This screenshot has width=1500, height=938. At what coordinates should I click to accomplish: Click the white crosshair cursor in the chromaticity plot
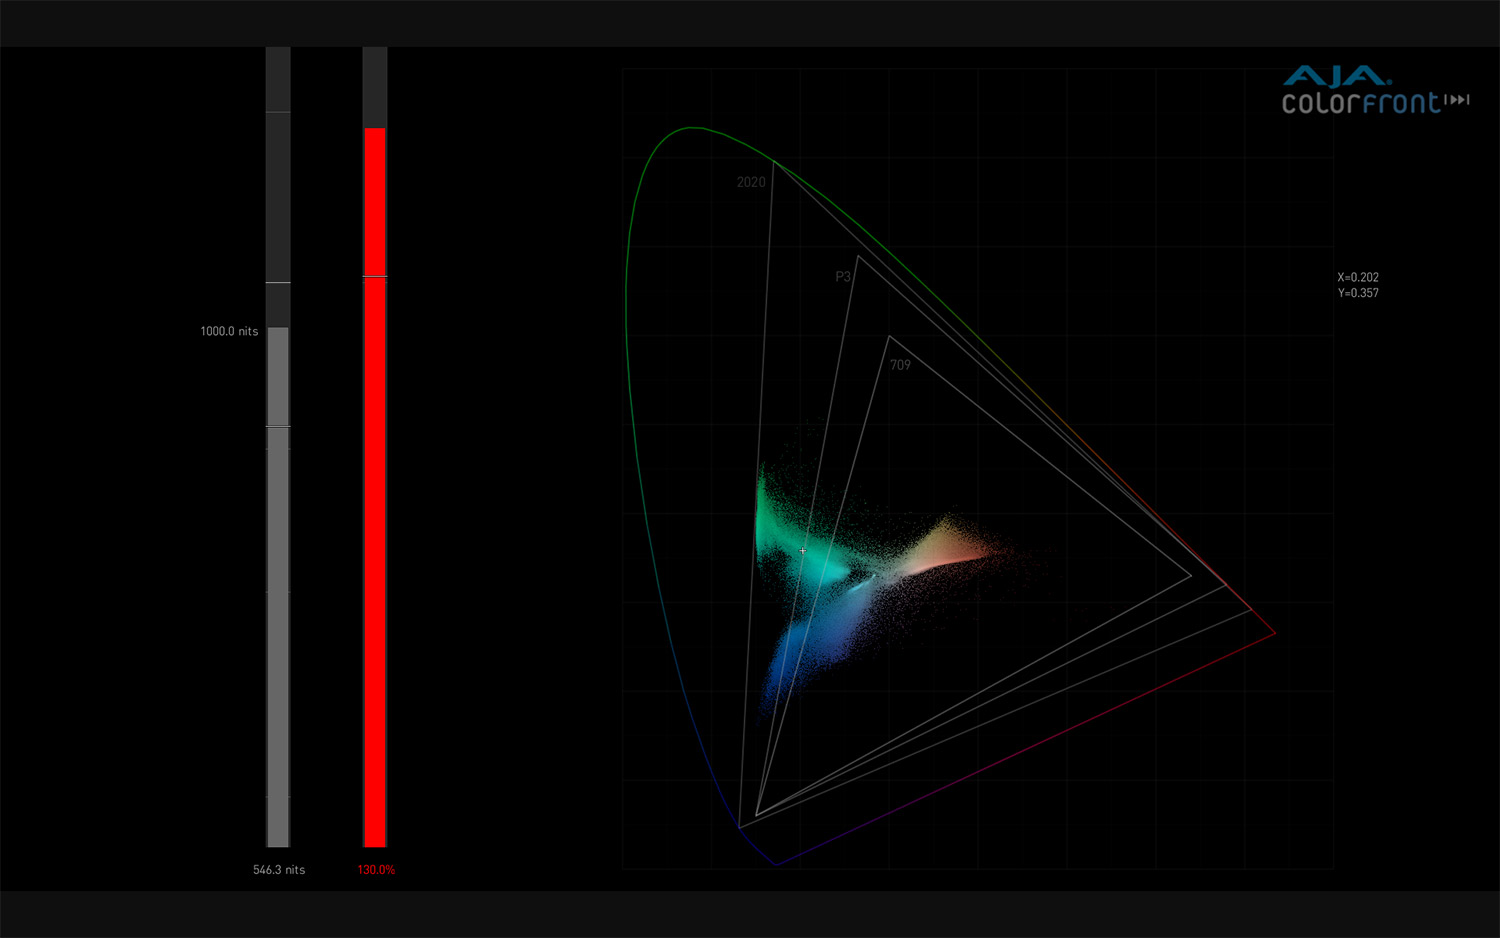(803, 551)
